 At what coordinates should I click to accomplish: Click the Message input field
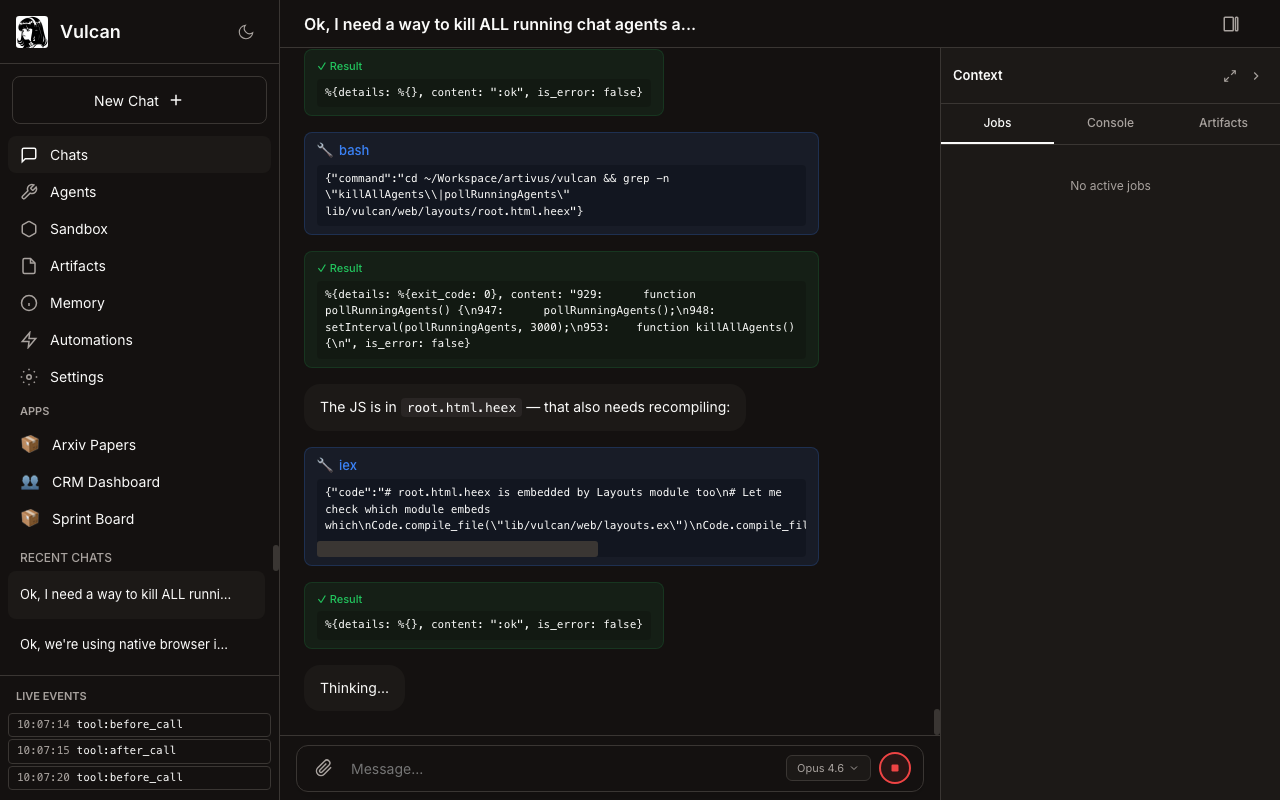coord(560,768)
